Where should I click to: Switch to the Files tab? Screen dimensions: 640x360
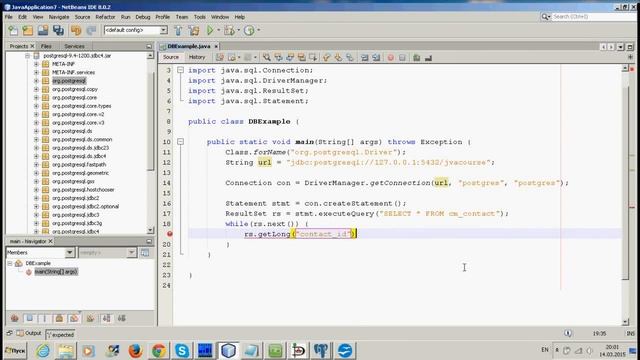pos(46,46)
